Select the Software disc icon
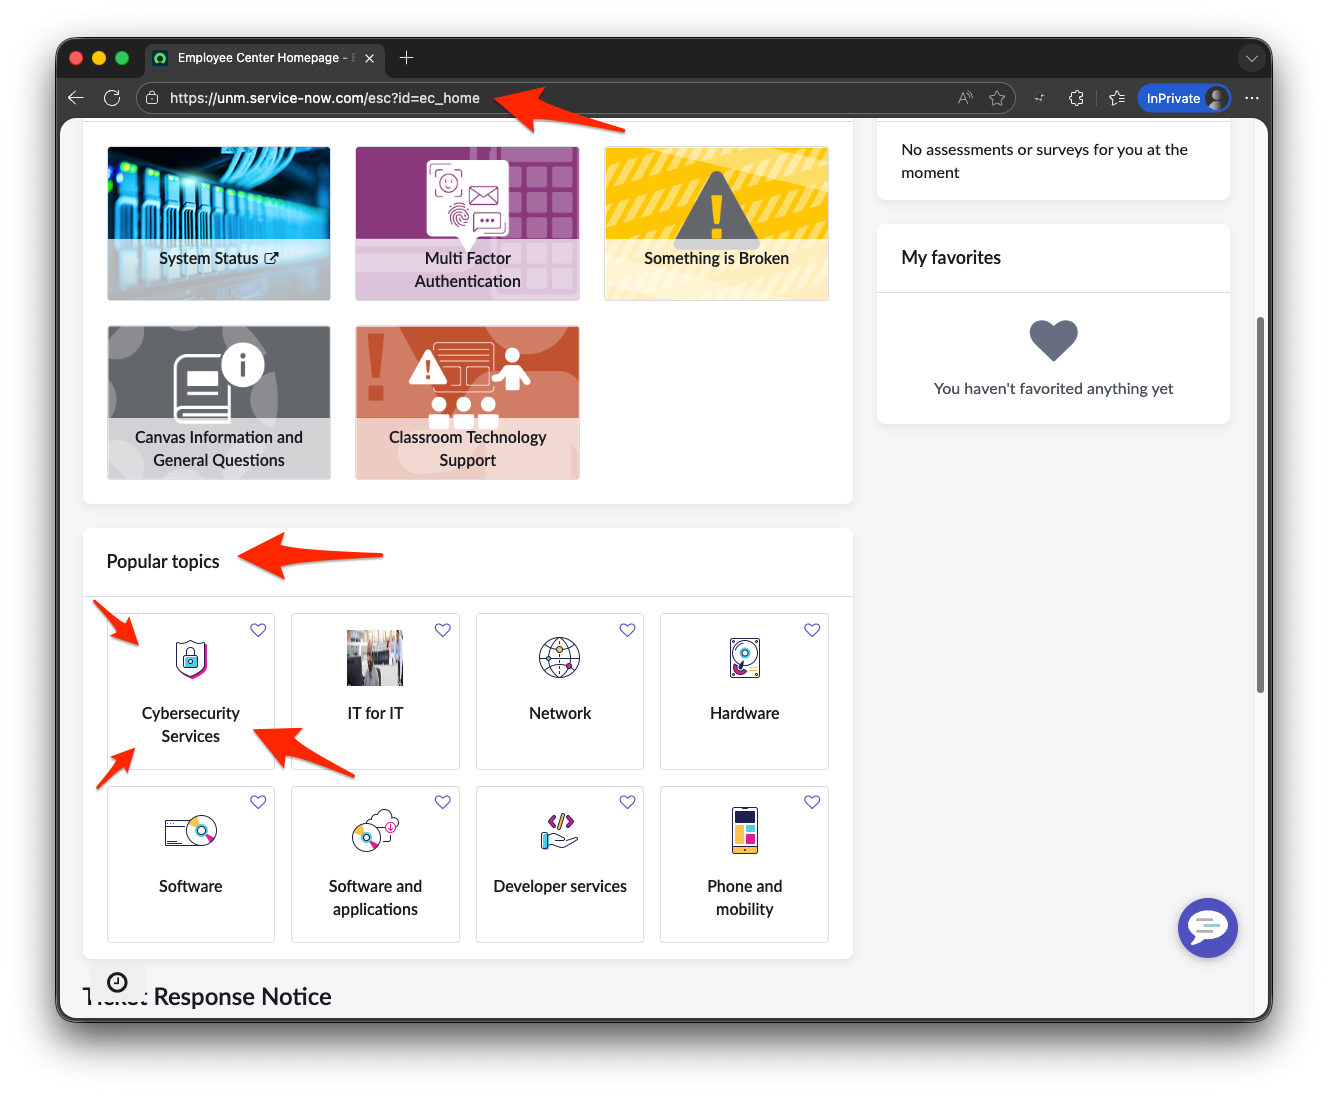This screenshot has height=1096, width=1328. pyautogui.click(x=190, y=830)
